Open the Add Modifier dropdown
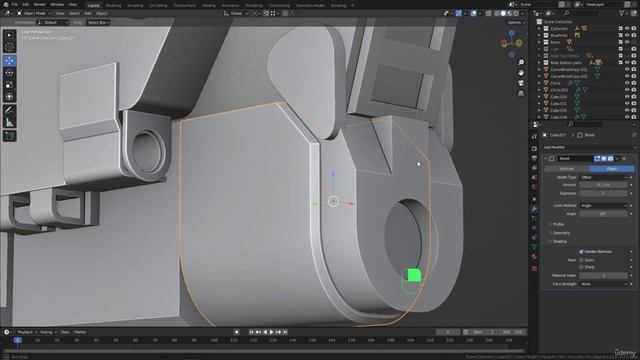The height and width of the screenshot is (360, 640). (x=589, y=147)
